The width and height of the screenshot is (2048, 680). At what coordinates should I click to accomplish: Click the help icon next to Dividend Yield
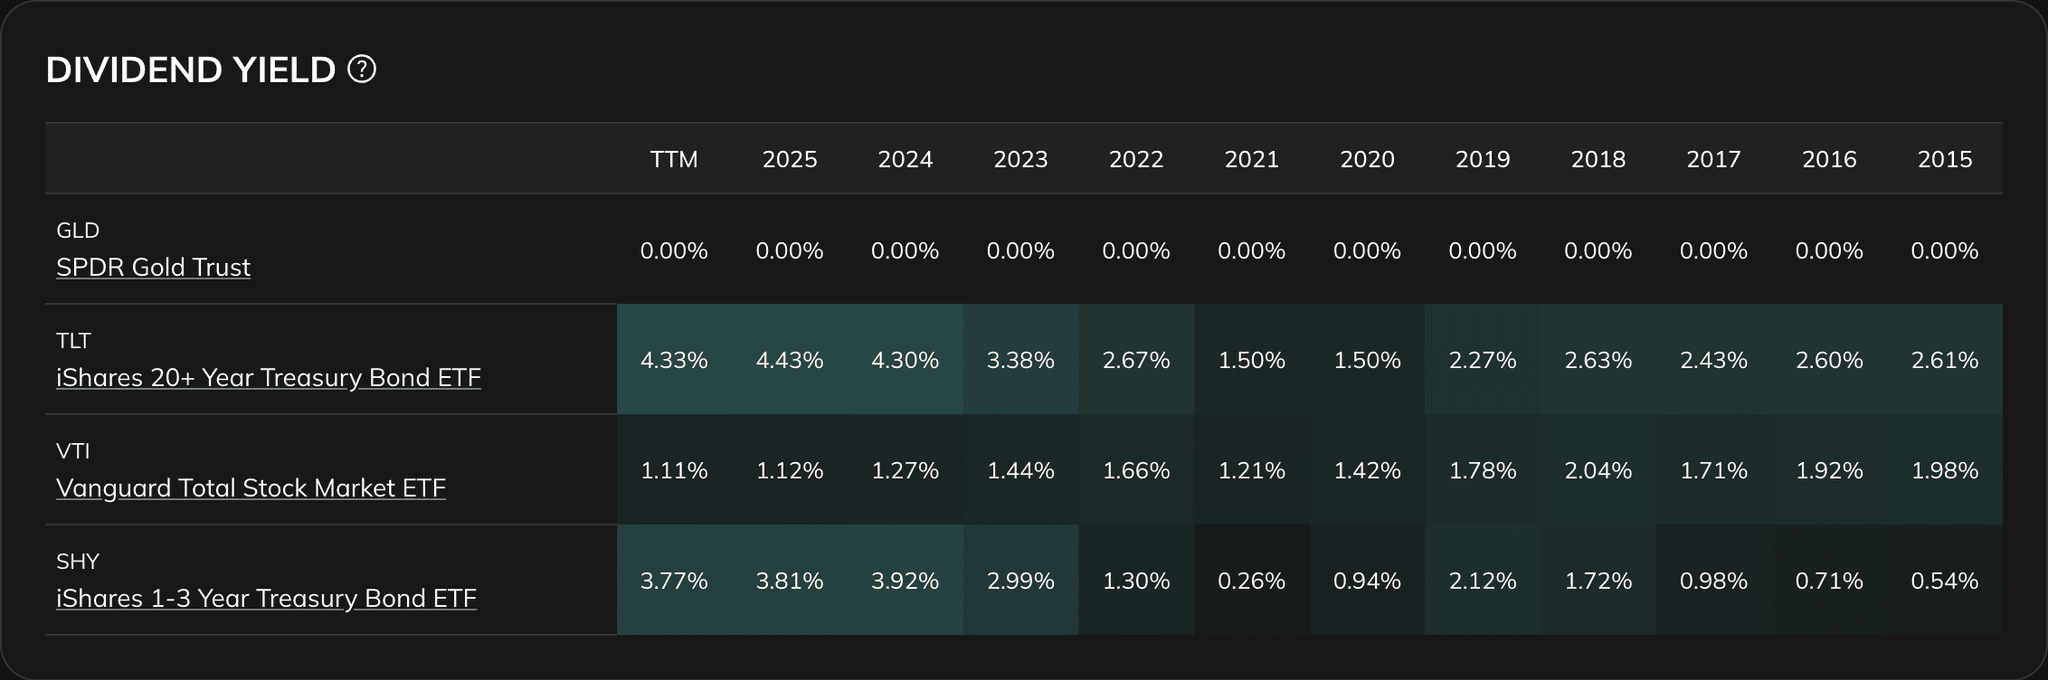click(x=362, y=69)
